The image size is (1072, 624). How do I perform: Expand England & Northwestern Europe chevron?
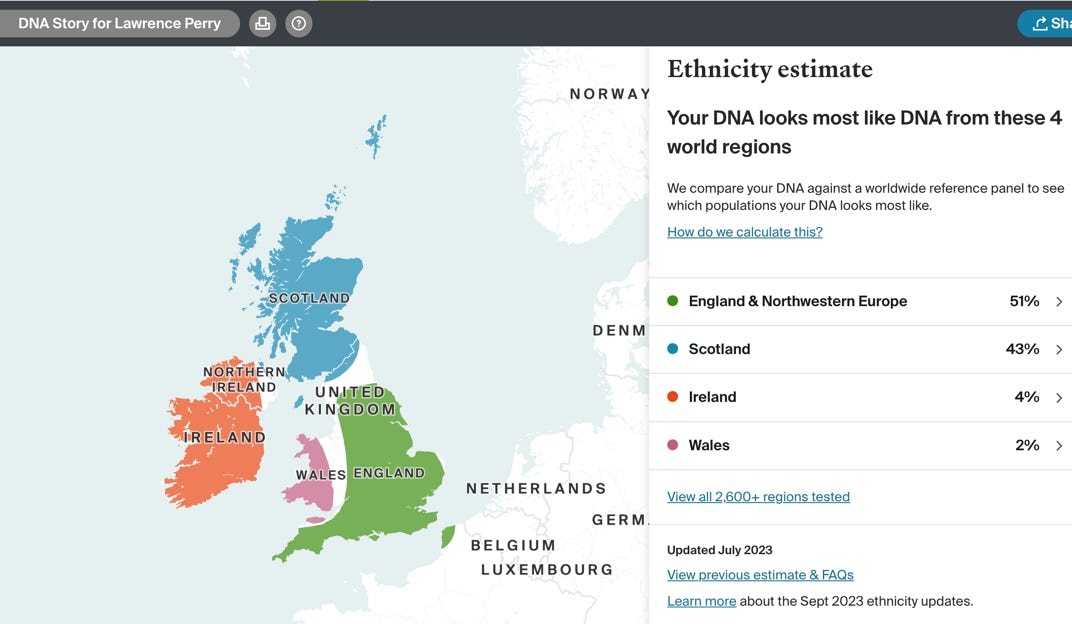(1058, 301)
